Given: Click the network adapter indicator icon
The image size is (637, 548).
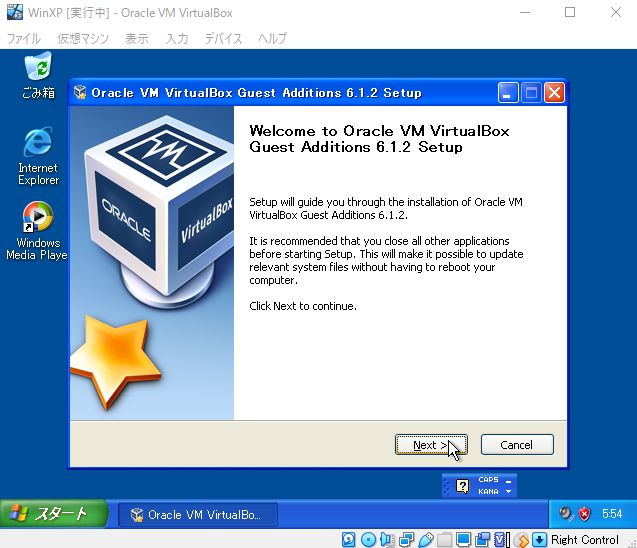Looking at the screenshot, I should pos(406,539).
